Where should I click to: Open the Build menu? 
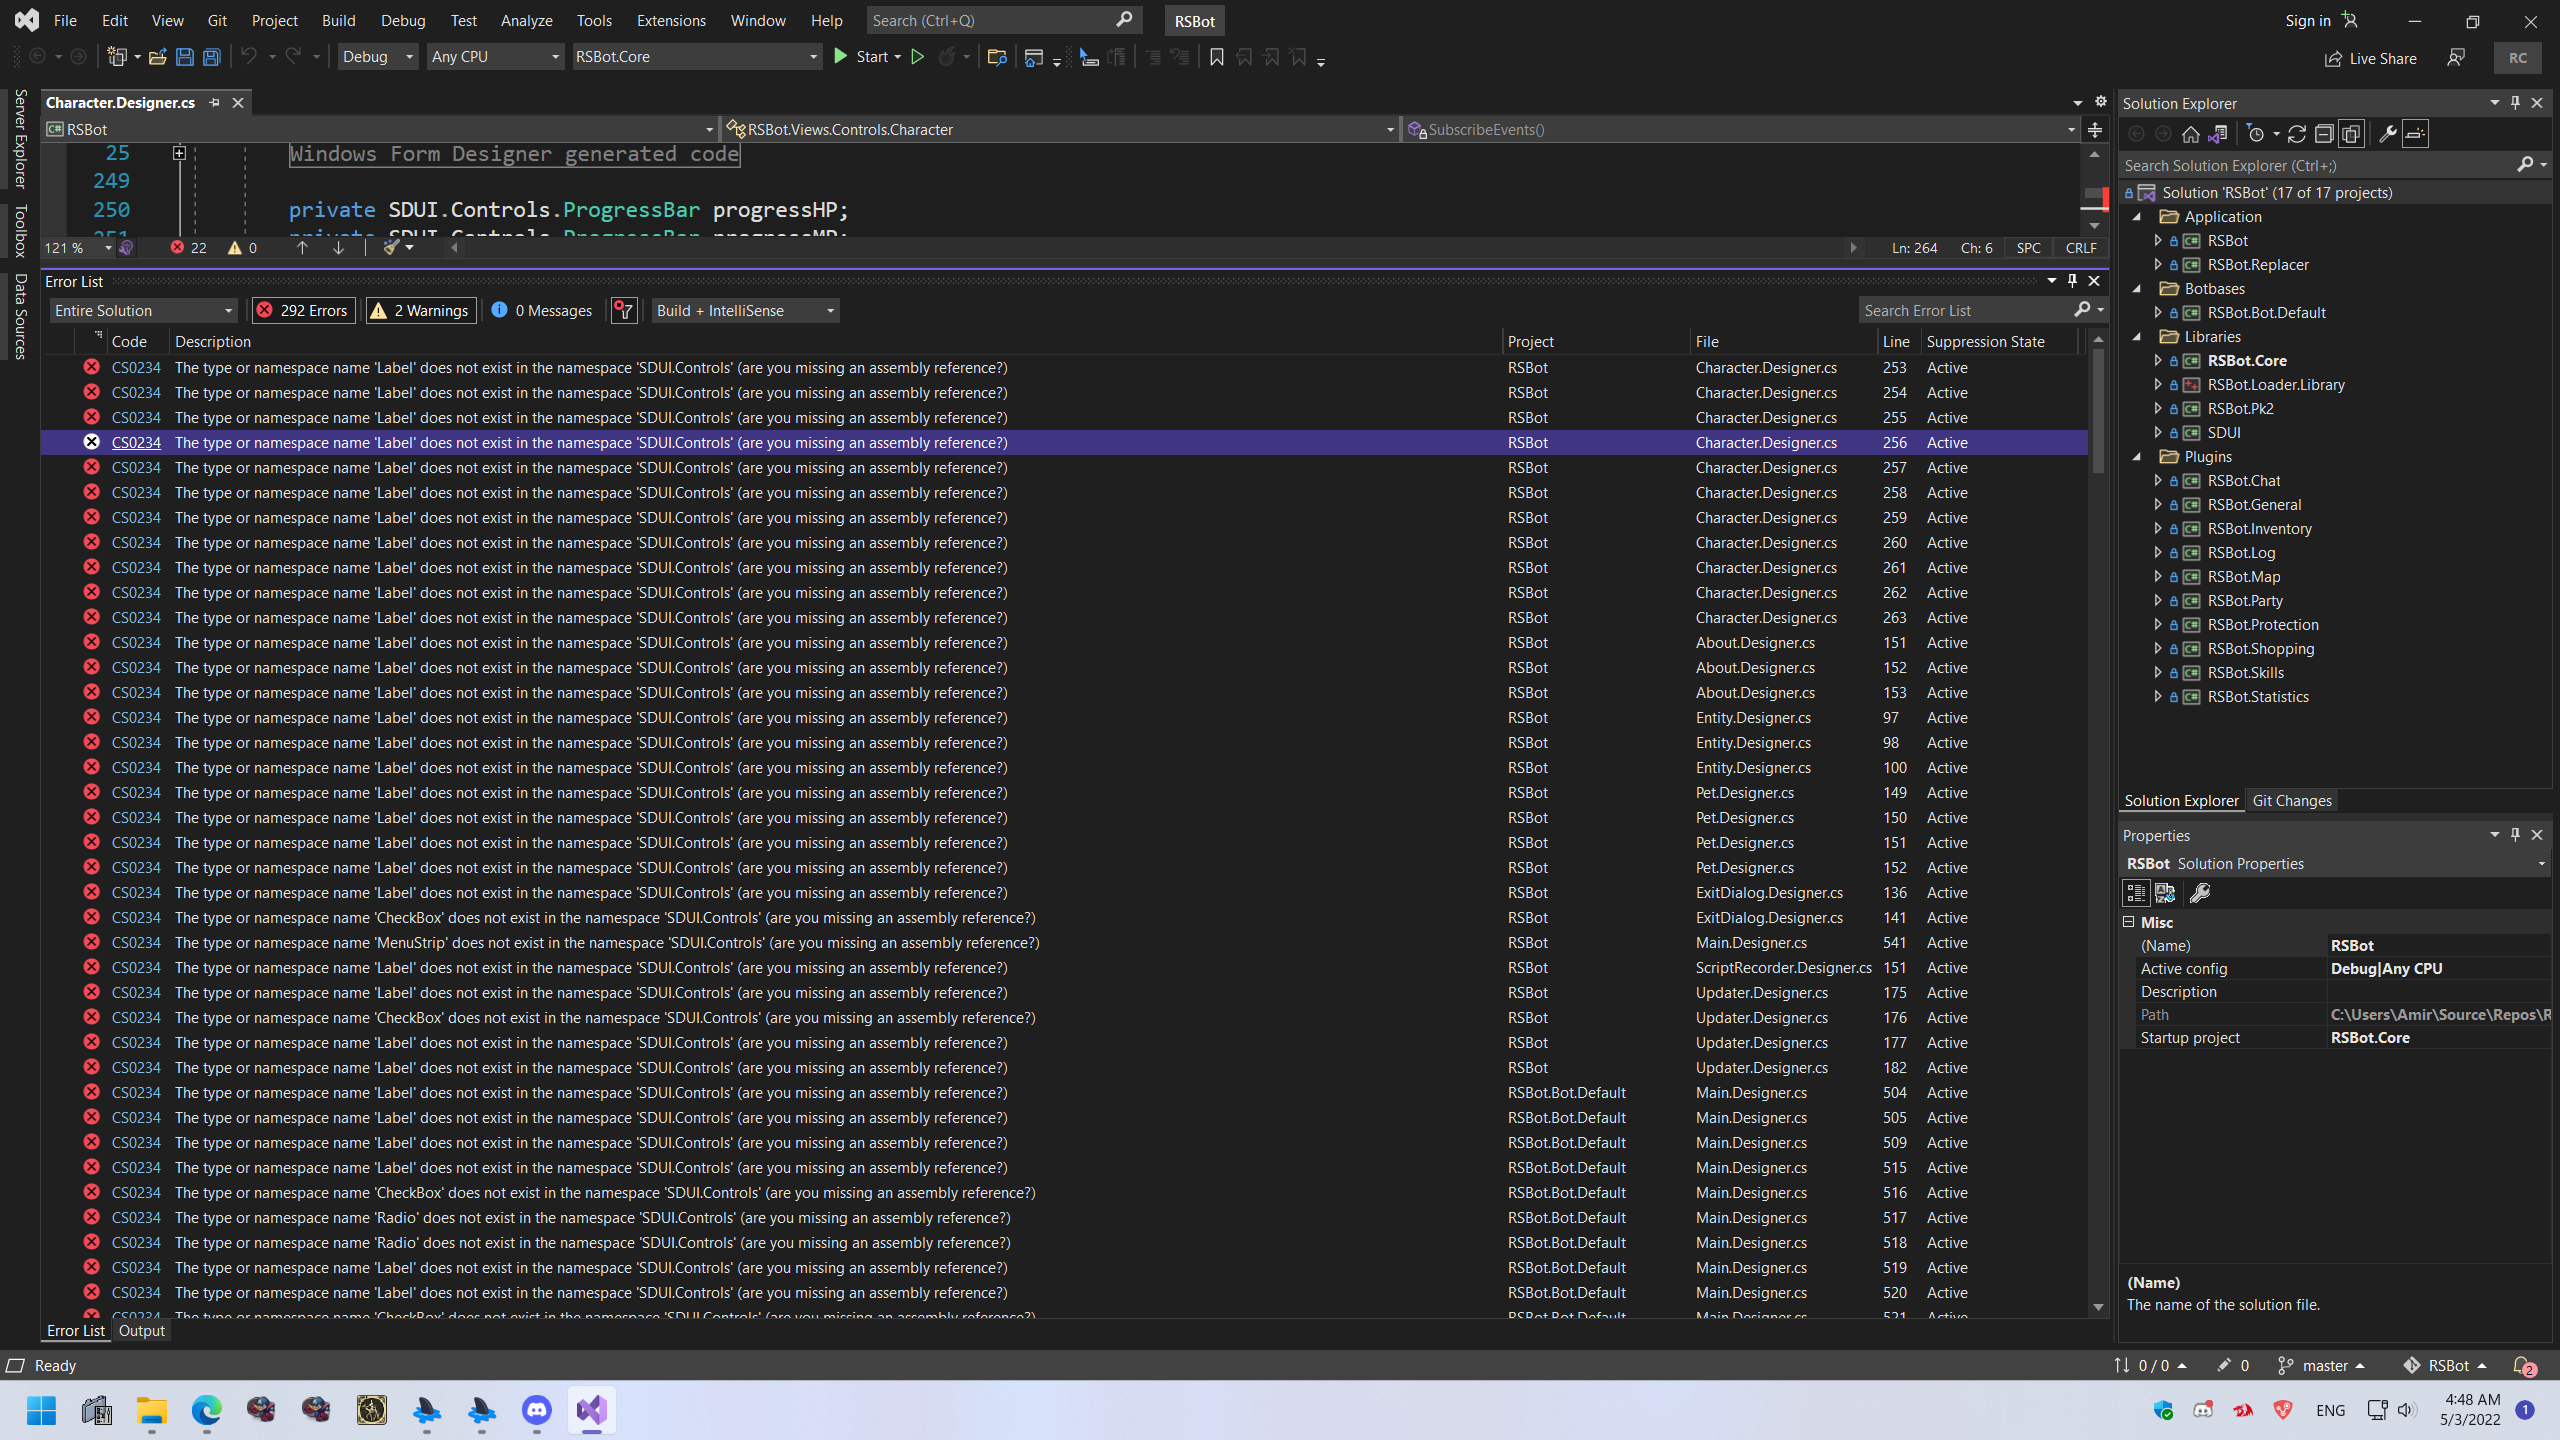pyautogui.click(x=338, y=20)
